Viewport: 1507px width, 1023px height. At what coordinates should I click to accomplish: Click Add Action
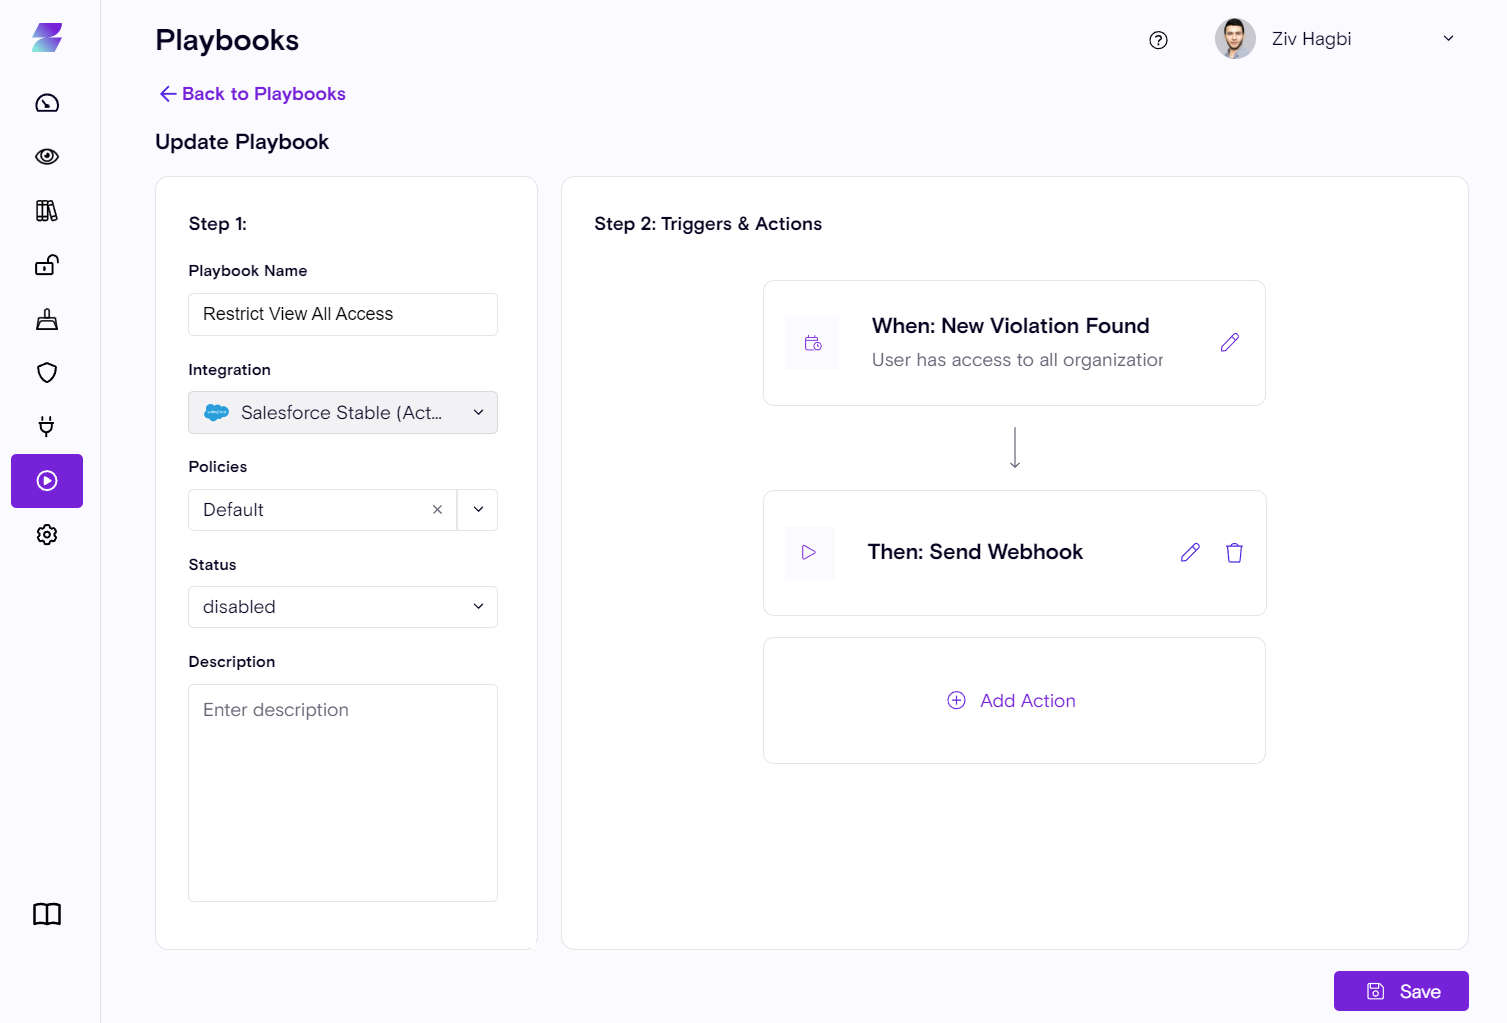click(x=1013, y=701)
